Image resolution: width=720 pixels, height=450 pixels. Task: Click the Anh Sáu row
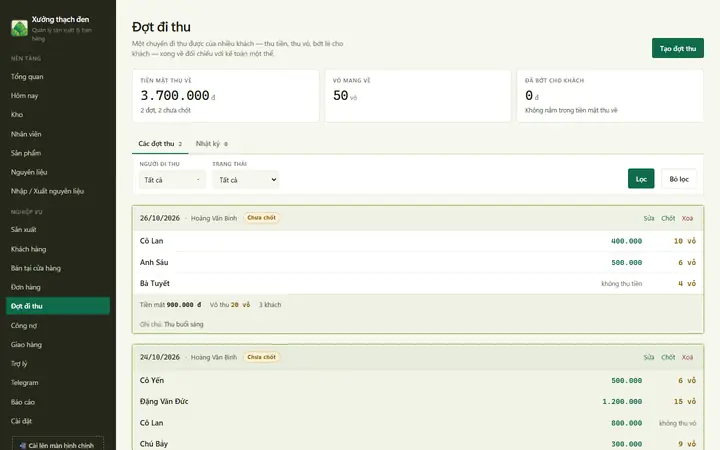418,262
